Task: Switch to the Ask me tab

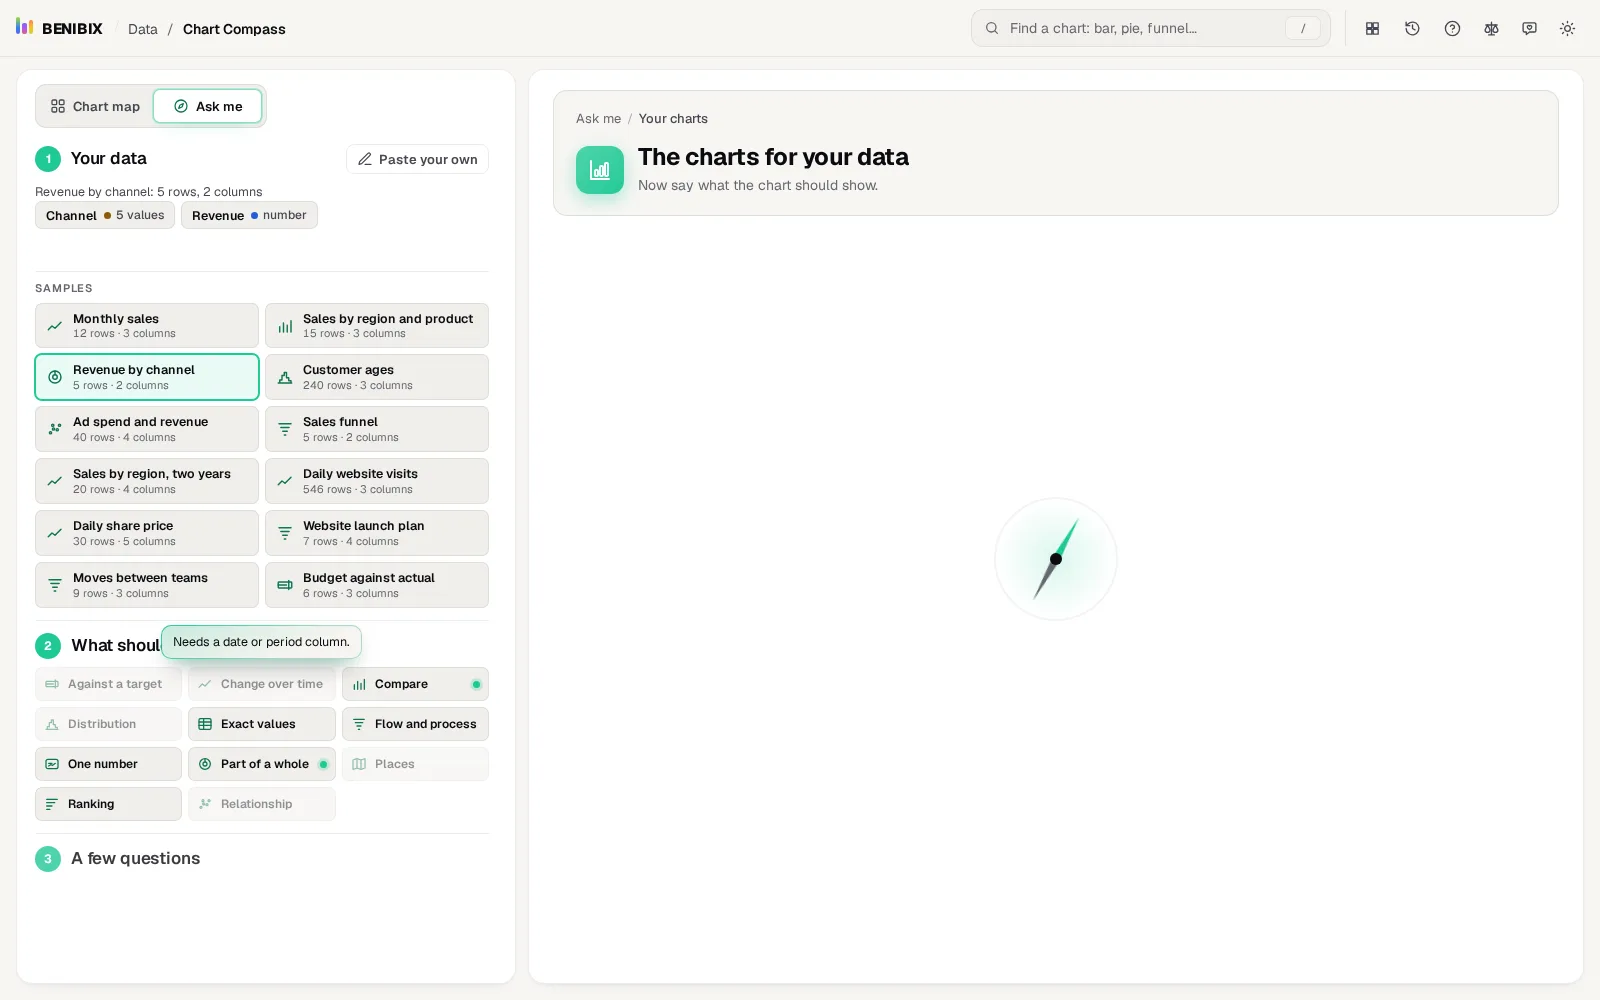Action: (x=208, y=106)
